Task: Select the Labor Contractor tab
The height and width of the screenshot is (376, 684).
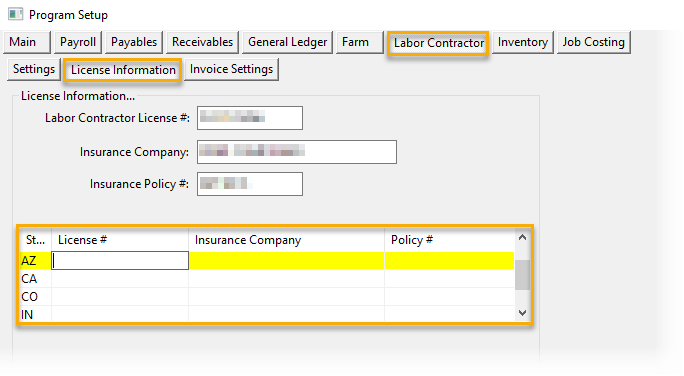Action: pos(438,43)
